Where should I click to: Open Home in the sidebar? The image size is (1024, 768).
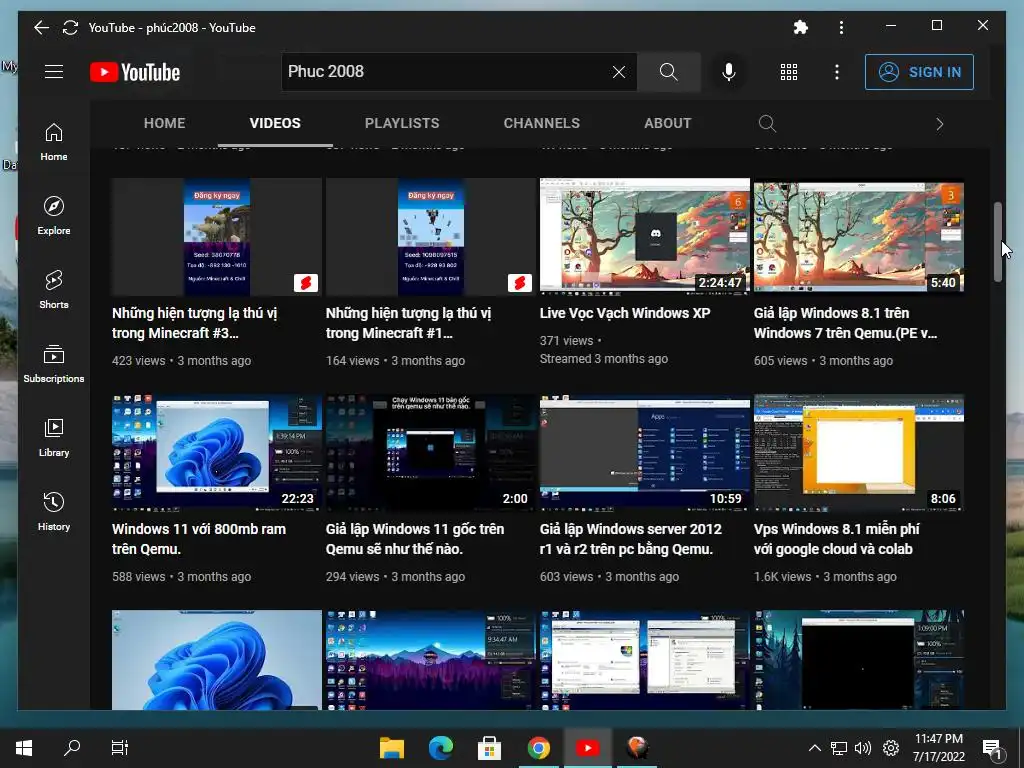pyautogui.click(x=54, y=142)
